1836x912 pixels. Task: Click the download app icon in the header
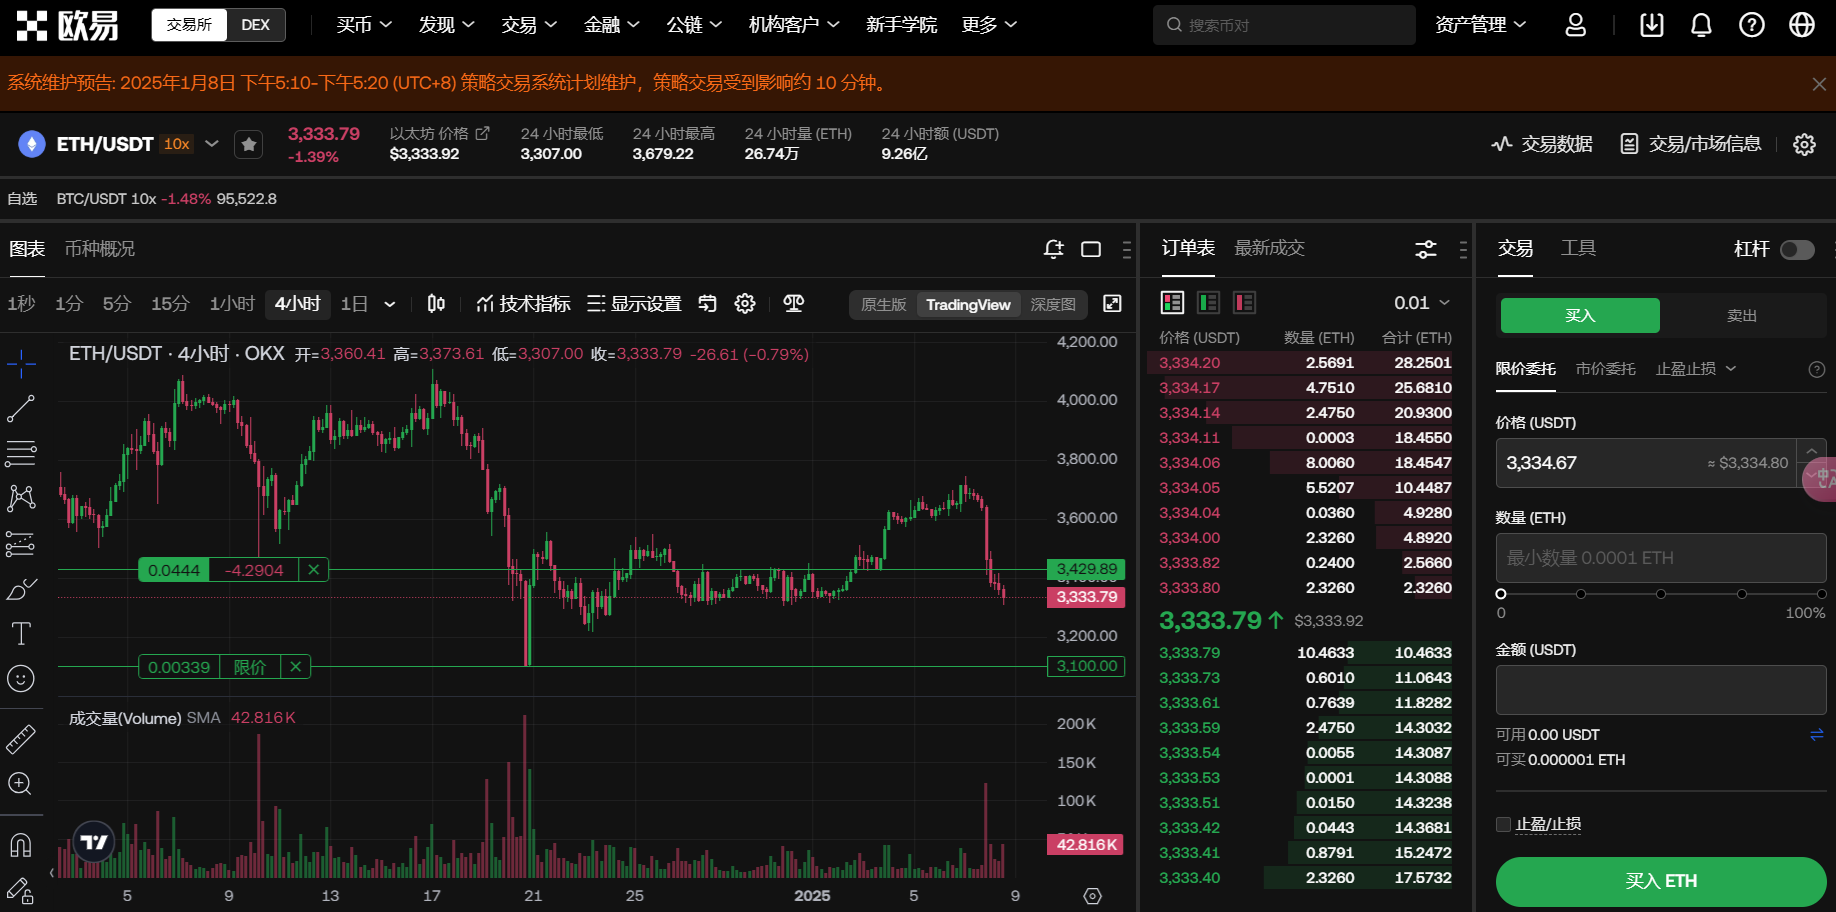1652,25
